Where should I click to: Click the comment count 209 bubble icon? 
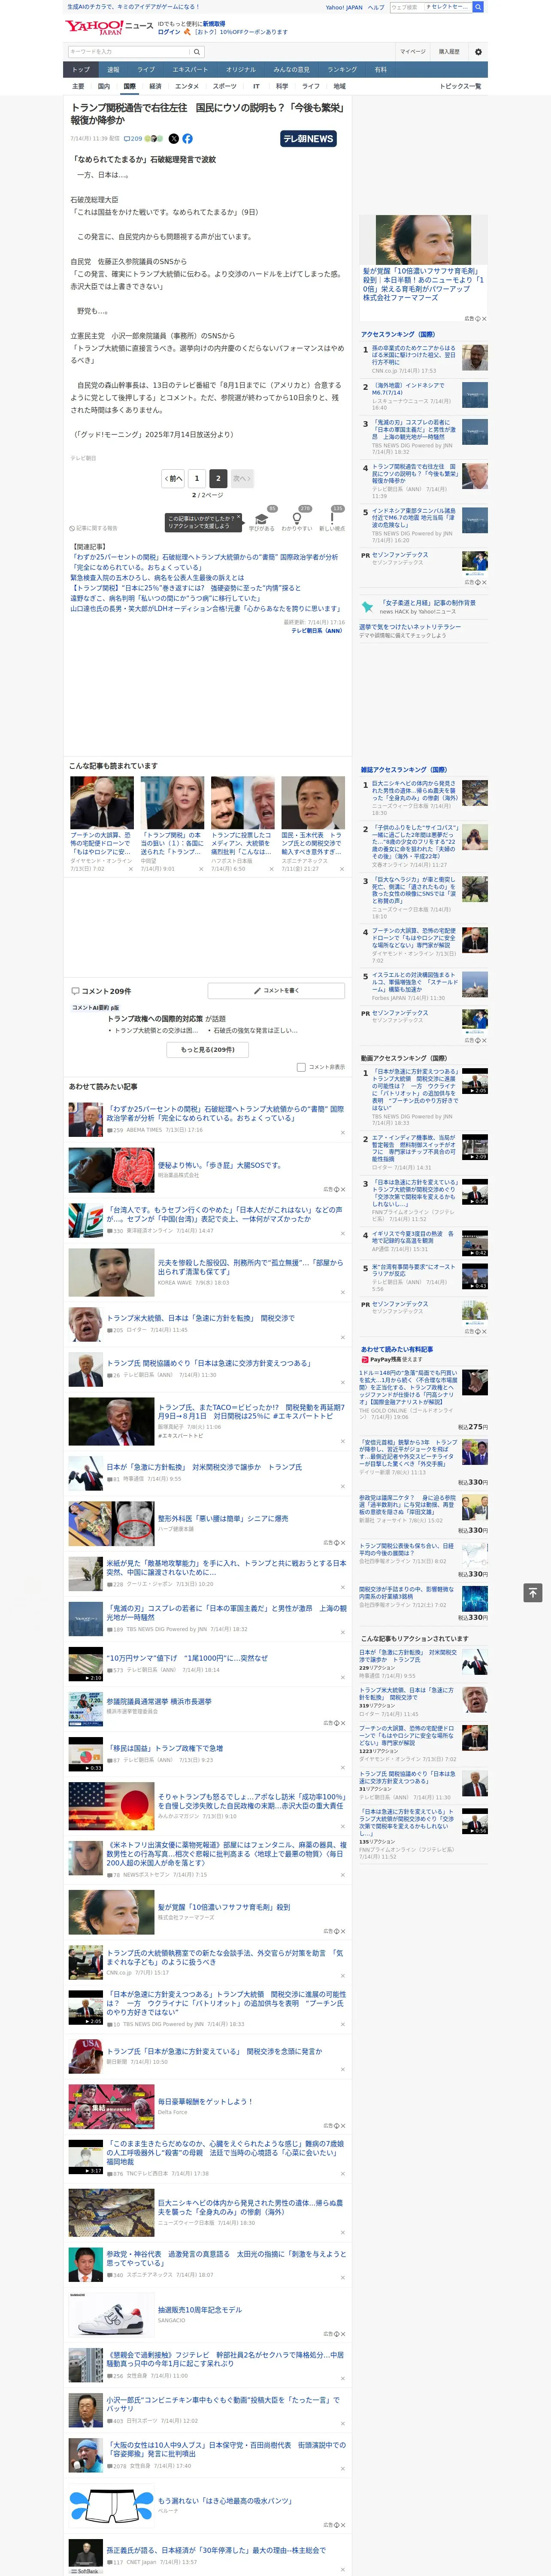(132, 139)
